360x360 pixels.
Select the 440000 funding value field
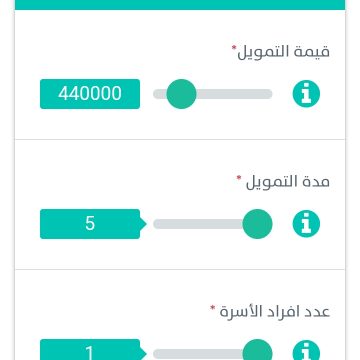(x=90, y=94)
